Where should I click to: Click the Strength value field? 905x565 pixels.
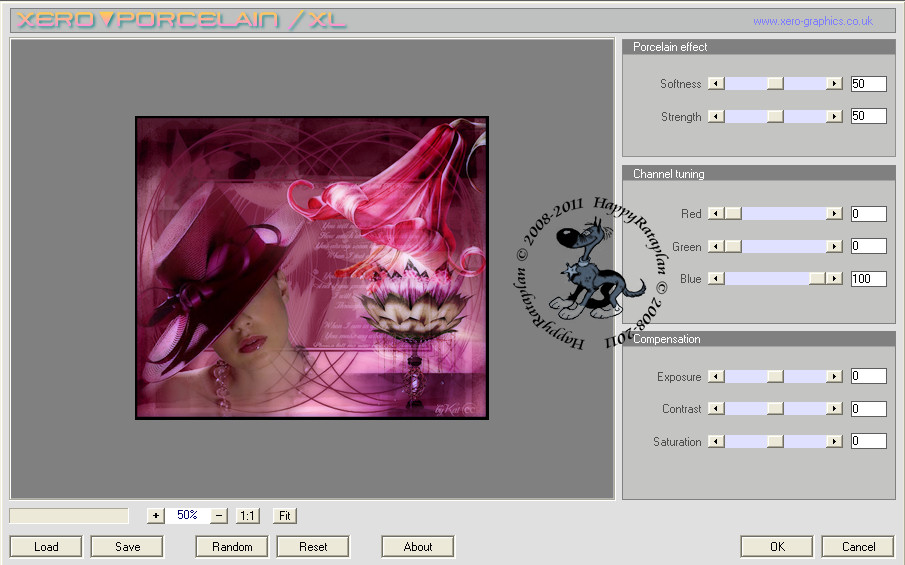[x=869, y=116]
